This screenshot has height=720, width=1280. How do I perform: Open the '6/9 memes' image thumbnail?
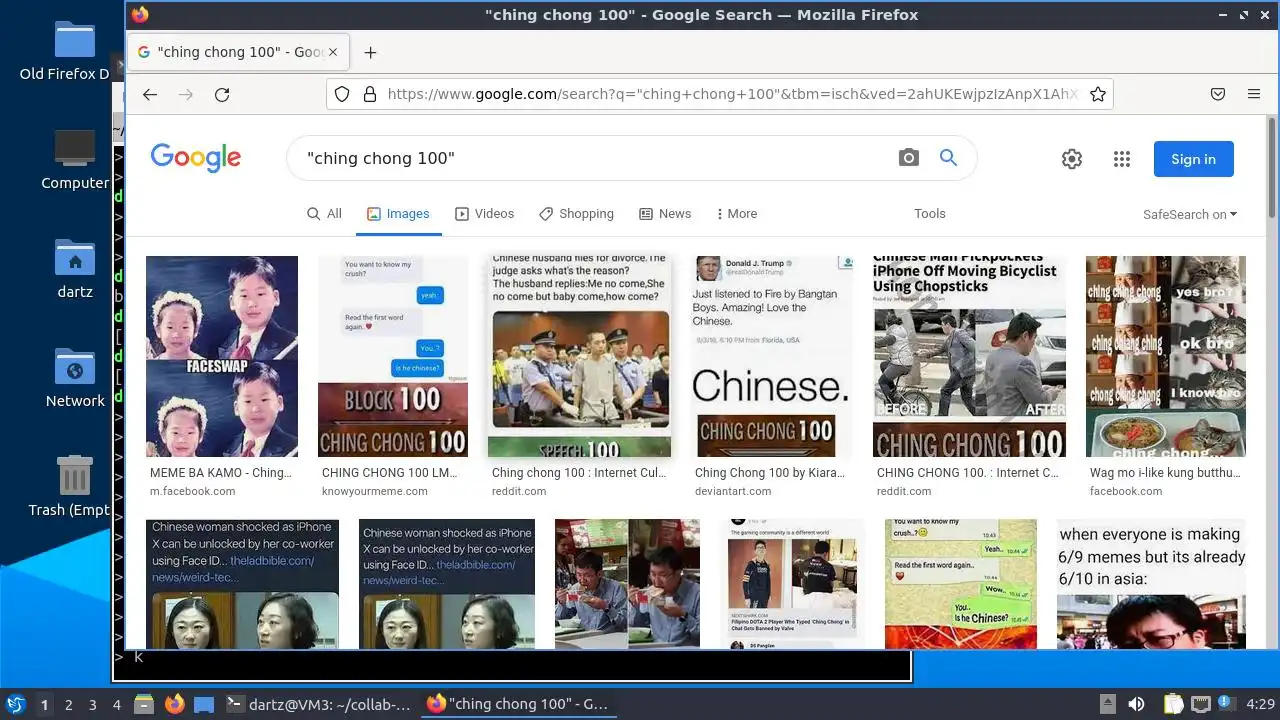(x=1152, y=584)
